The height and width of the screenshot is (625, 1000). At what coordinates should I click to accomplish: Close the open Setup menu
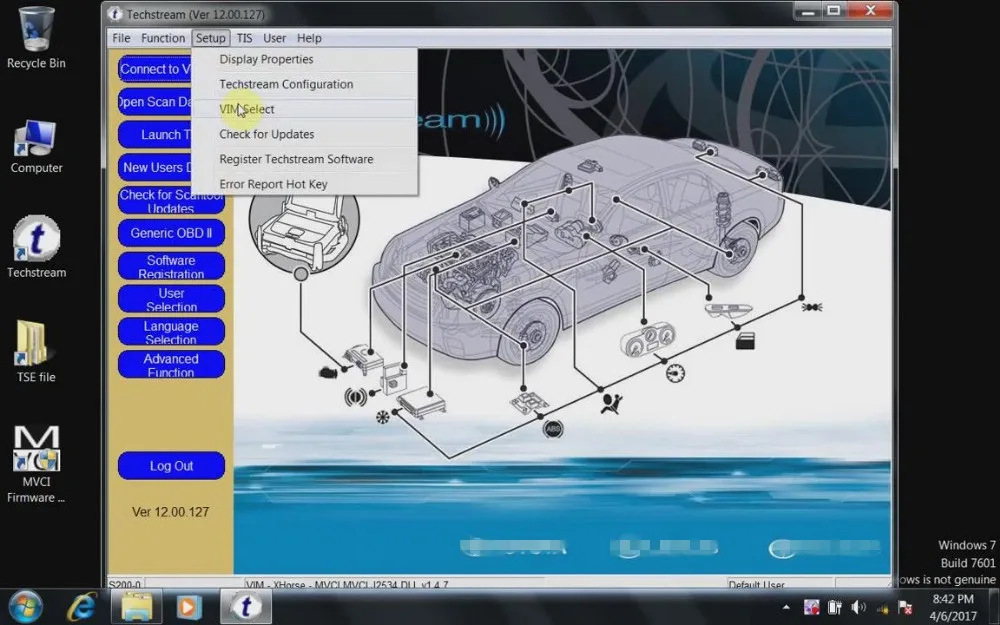[x=210, y=38]
